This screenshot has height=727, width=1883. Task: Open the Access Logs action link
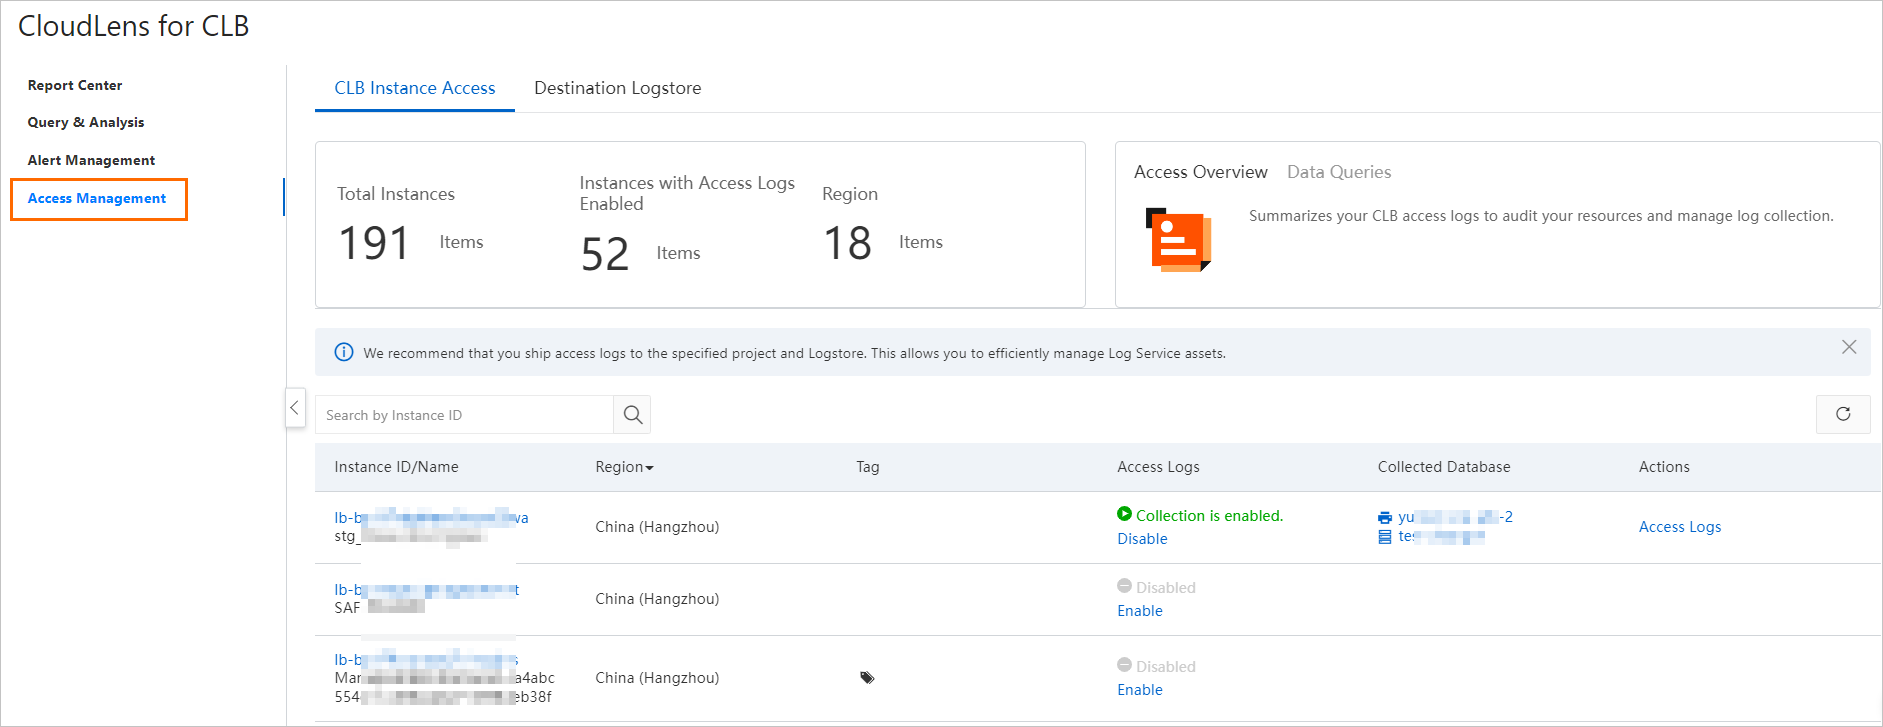click(x=1680, y=527)
